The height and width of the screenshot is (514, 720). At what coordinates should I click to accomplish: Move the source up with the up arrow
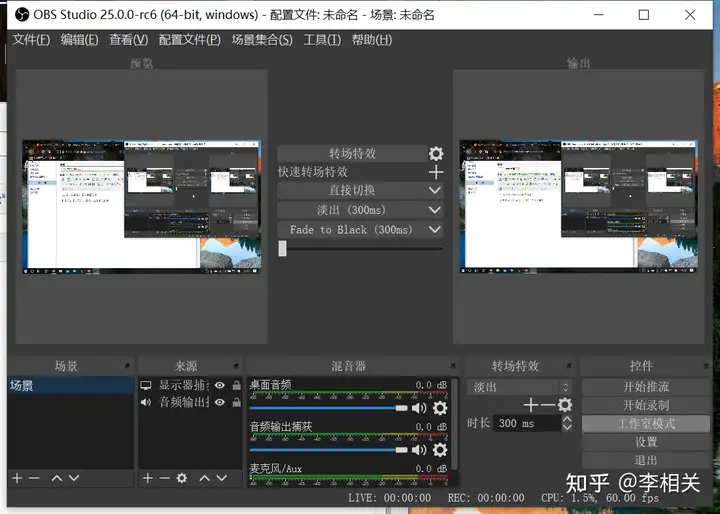[204, 478]
